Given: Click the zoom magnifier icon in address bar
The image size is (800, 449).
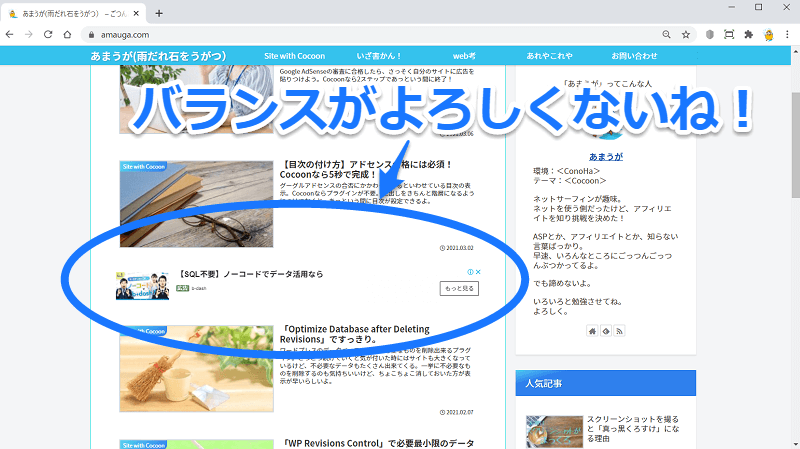Looking at the screenshot, I should pyautogui.click(x=664, y=34).
